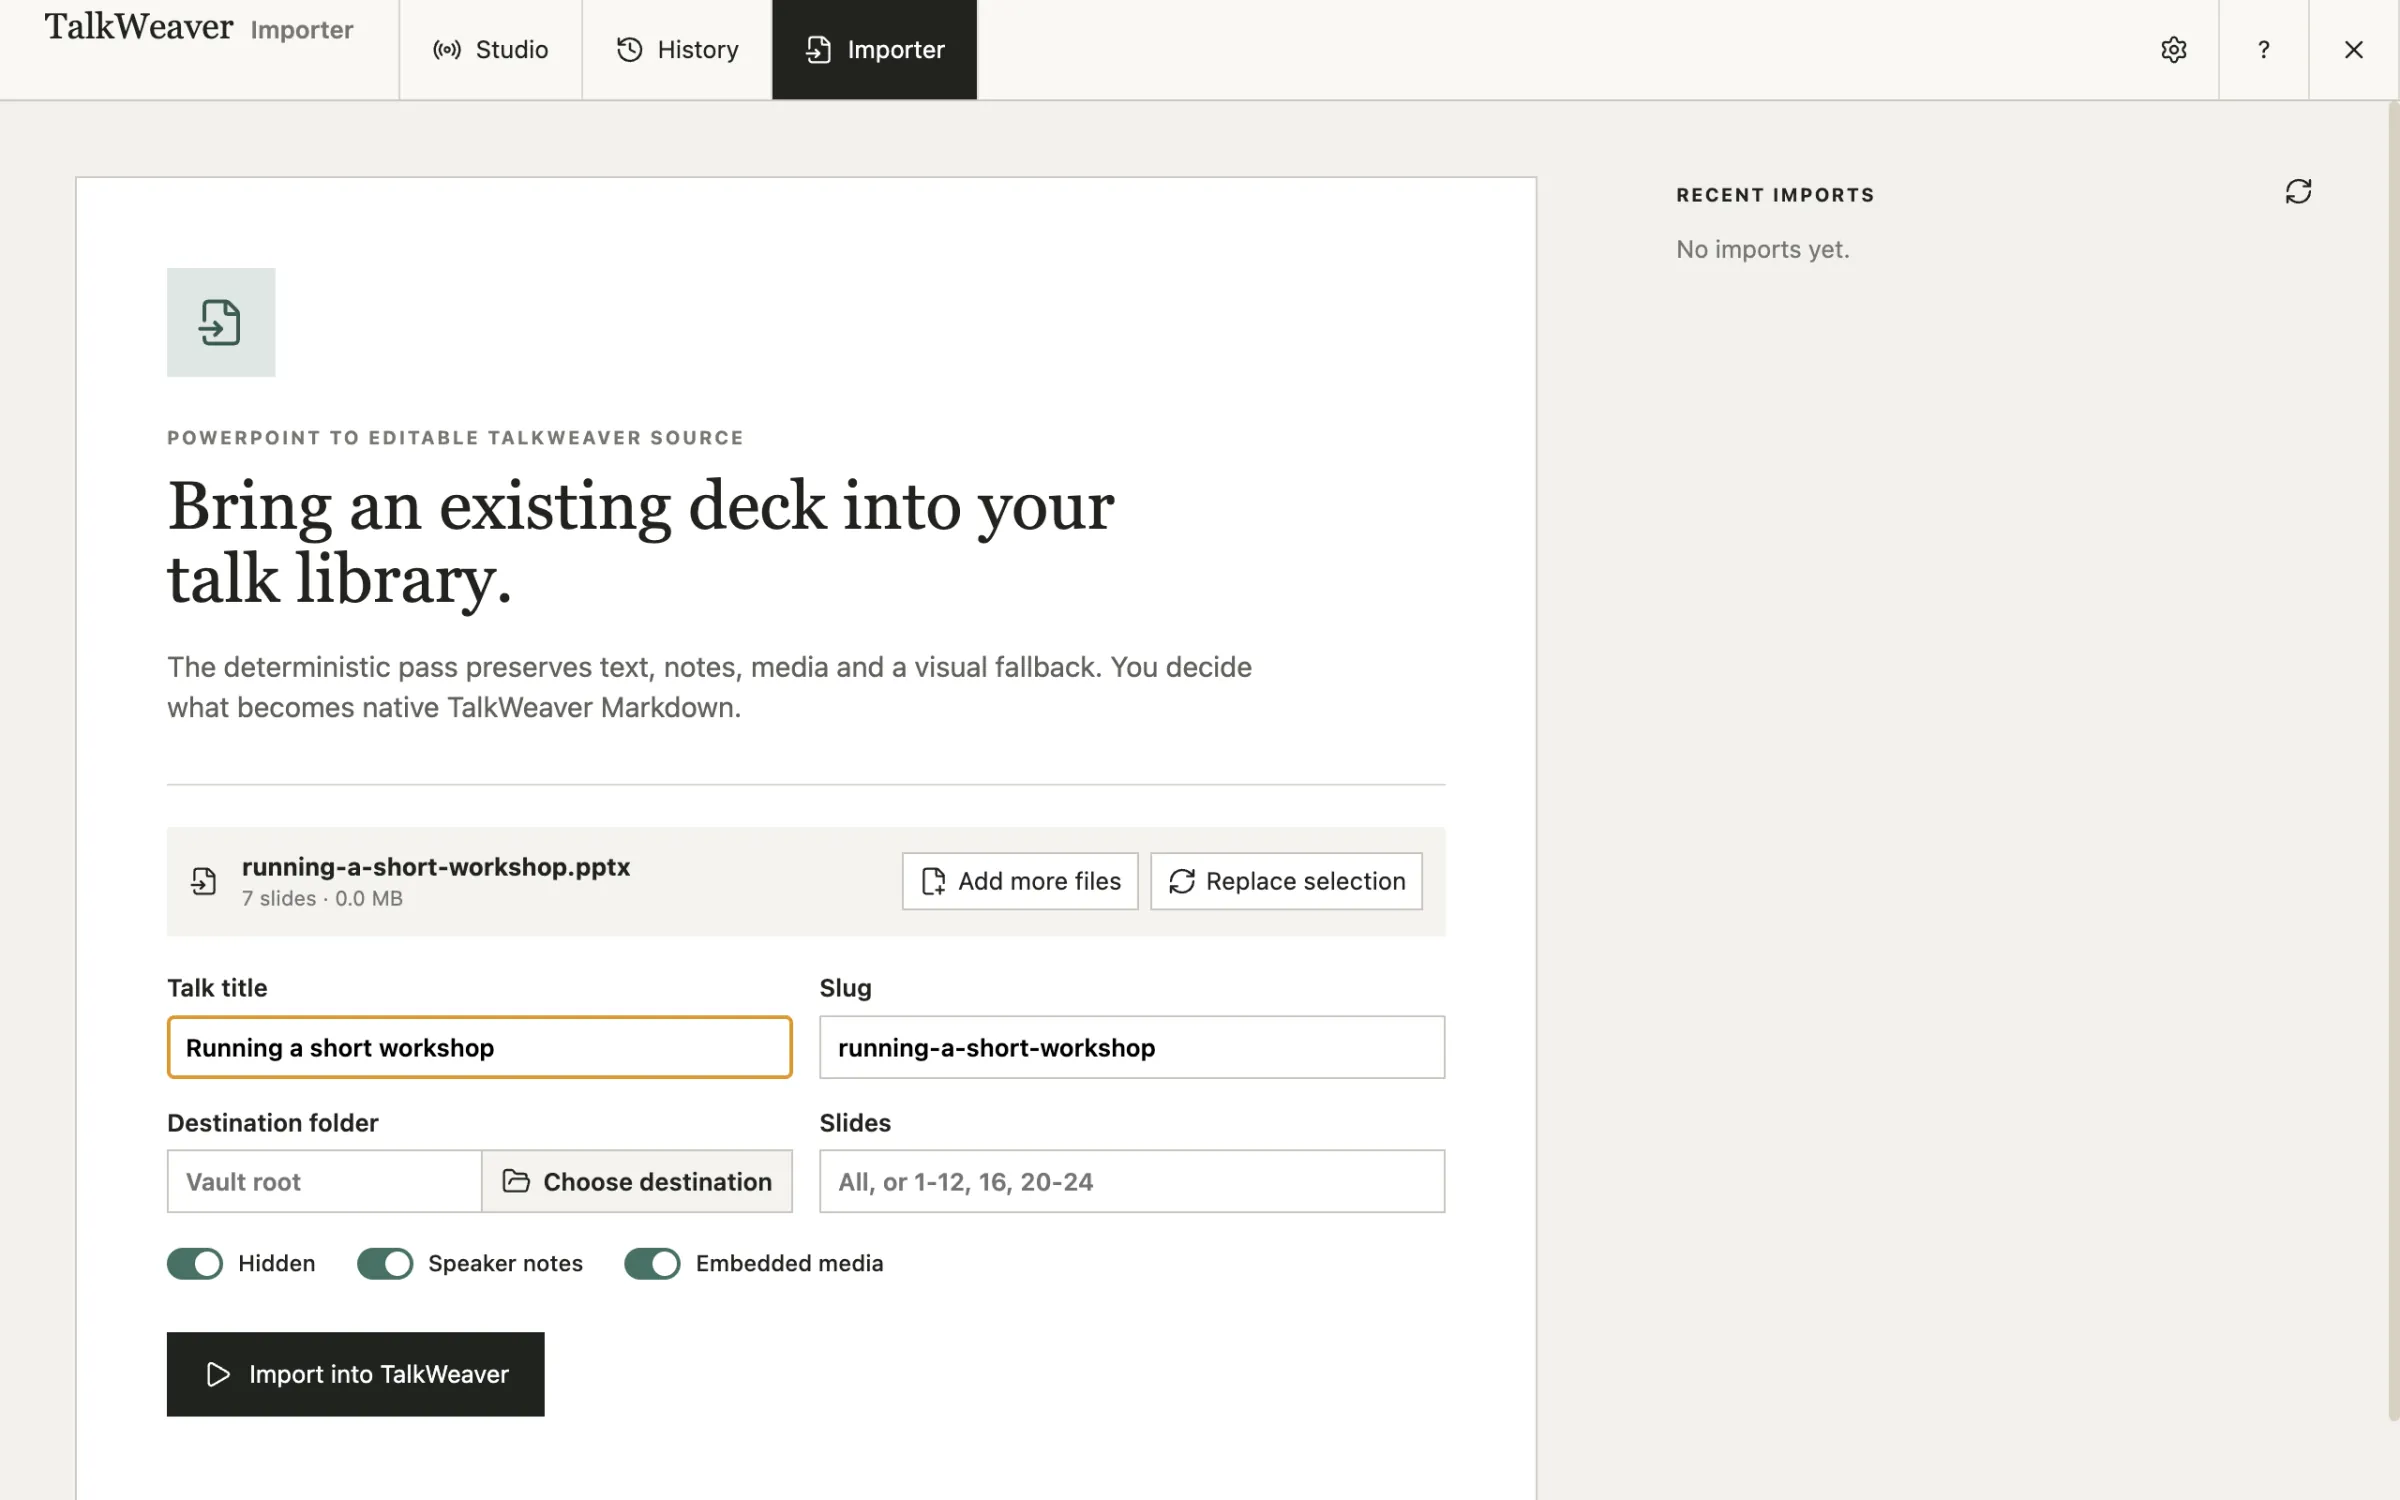The height and width of the screenshot is (1500, 2400).
Task: Click Replace selection button
Action: tap(1286, 881)
